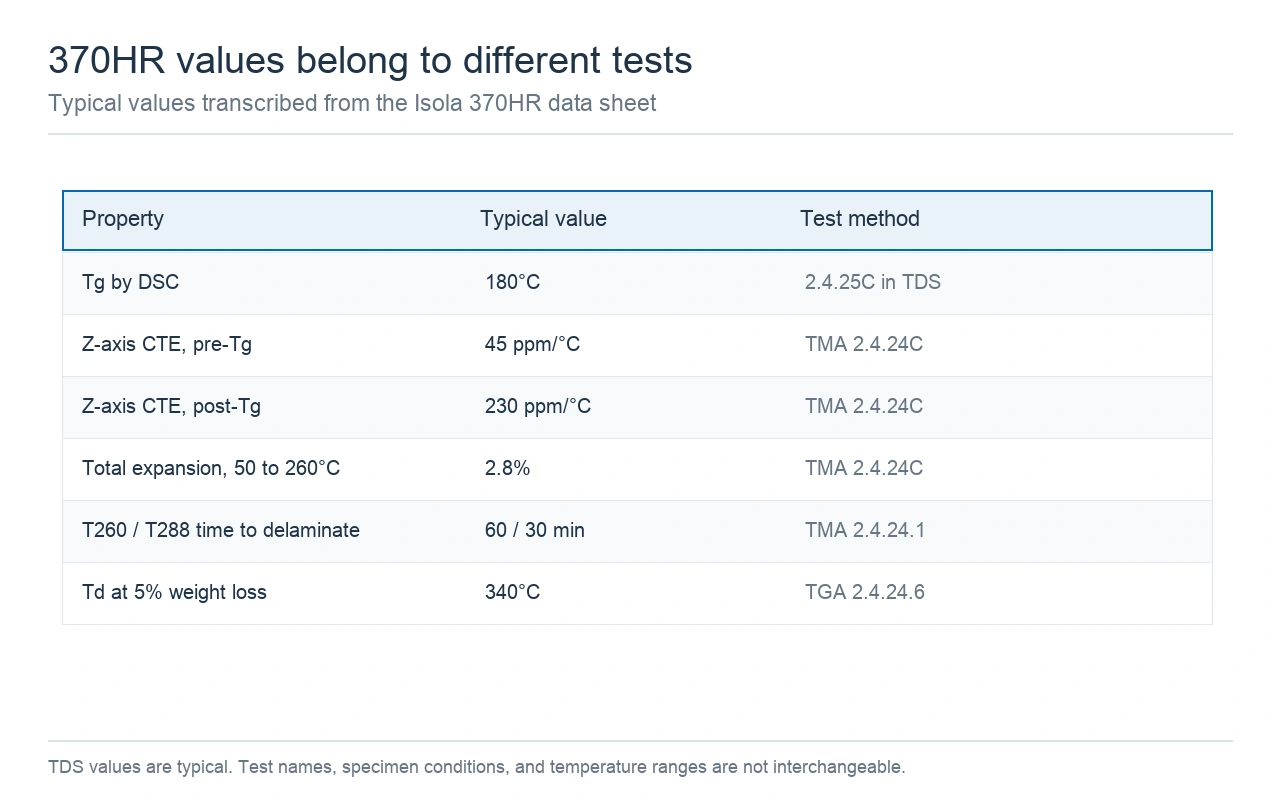The image size is (1280, 800).
Task: Select the Z-axis CTE, pre-Tg row
Action: (637, 345)
